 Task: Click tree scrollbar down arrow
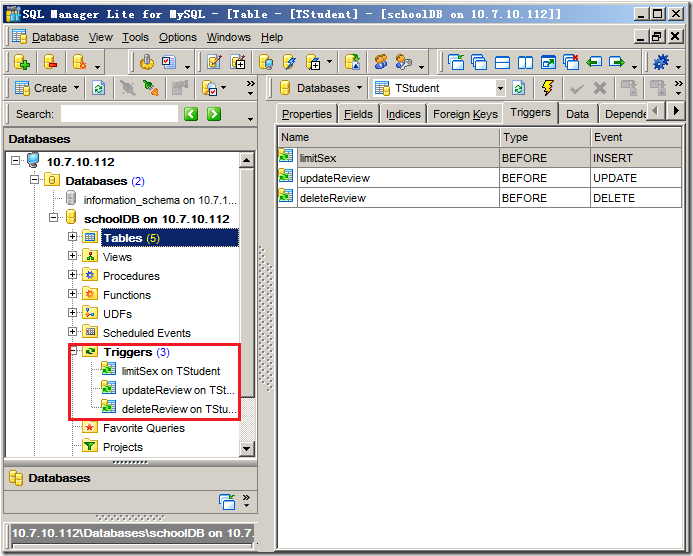[247, 449]
